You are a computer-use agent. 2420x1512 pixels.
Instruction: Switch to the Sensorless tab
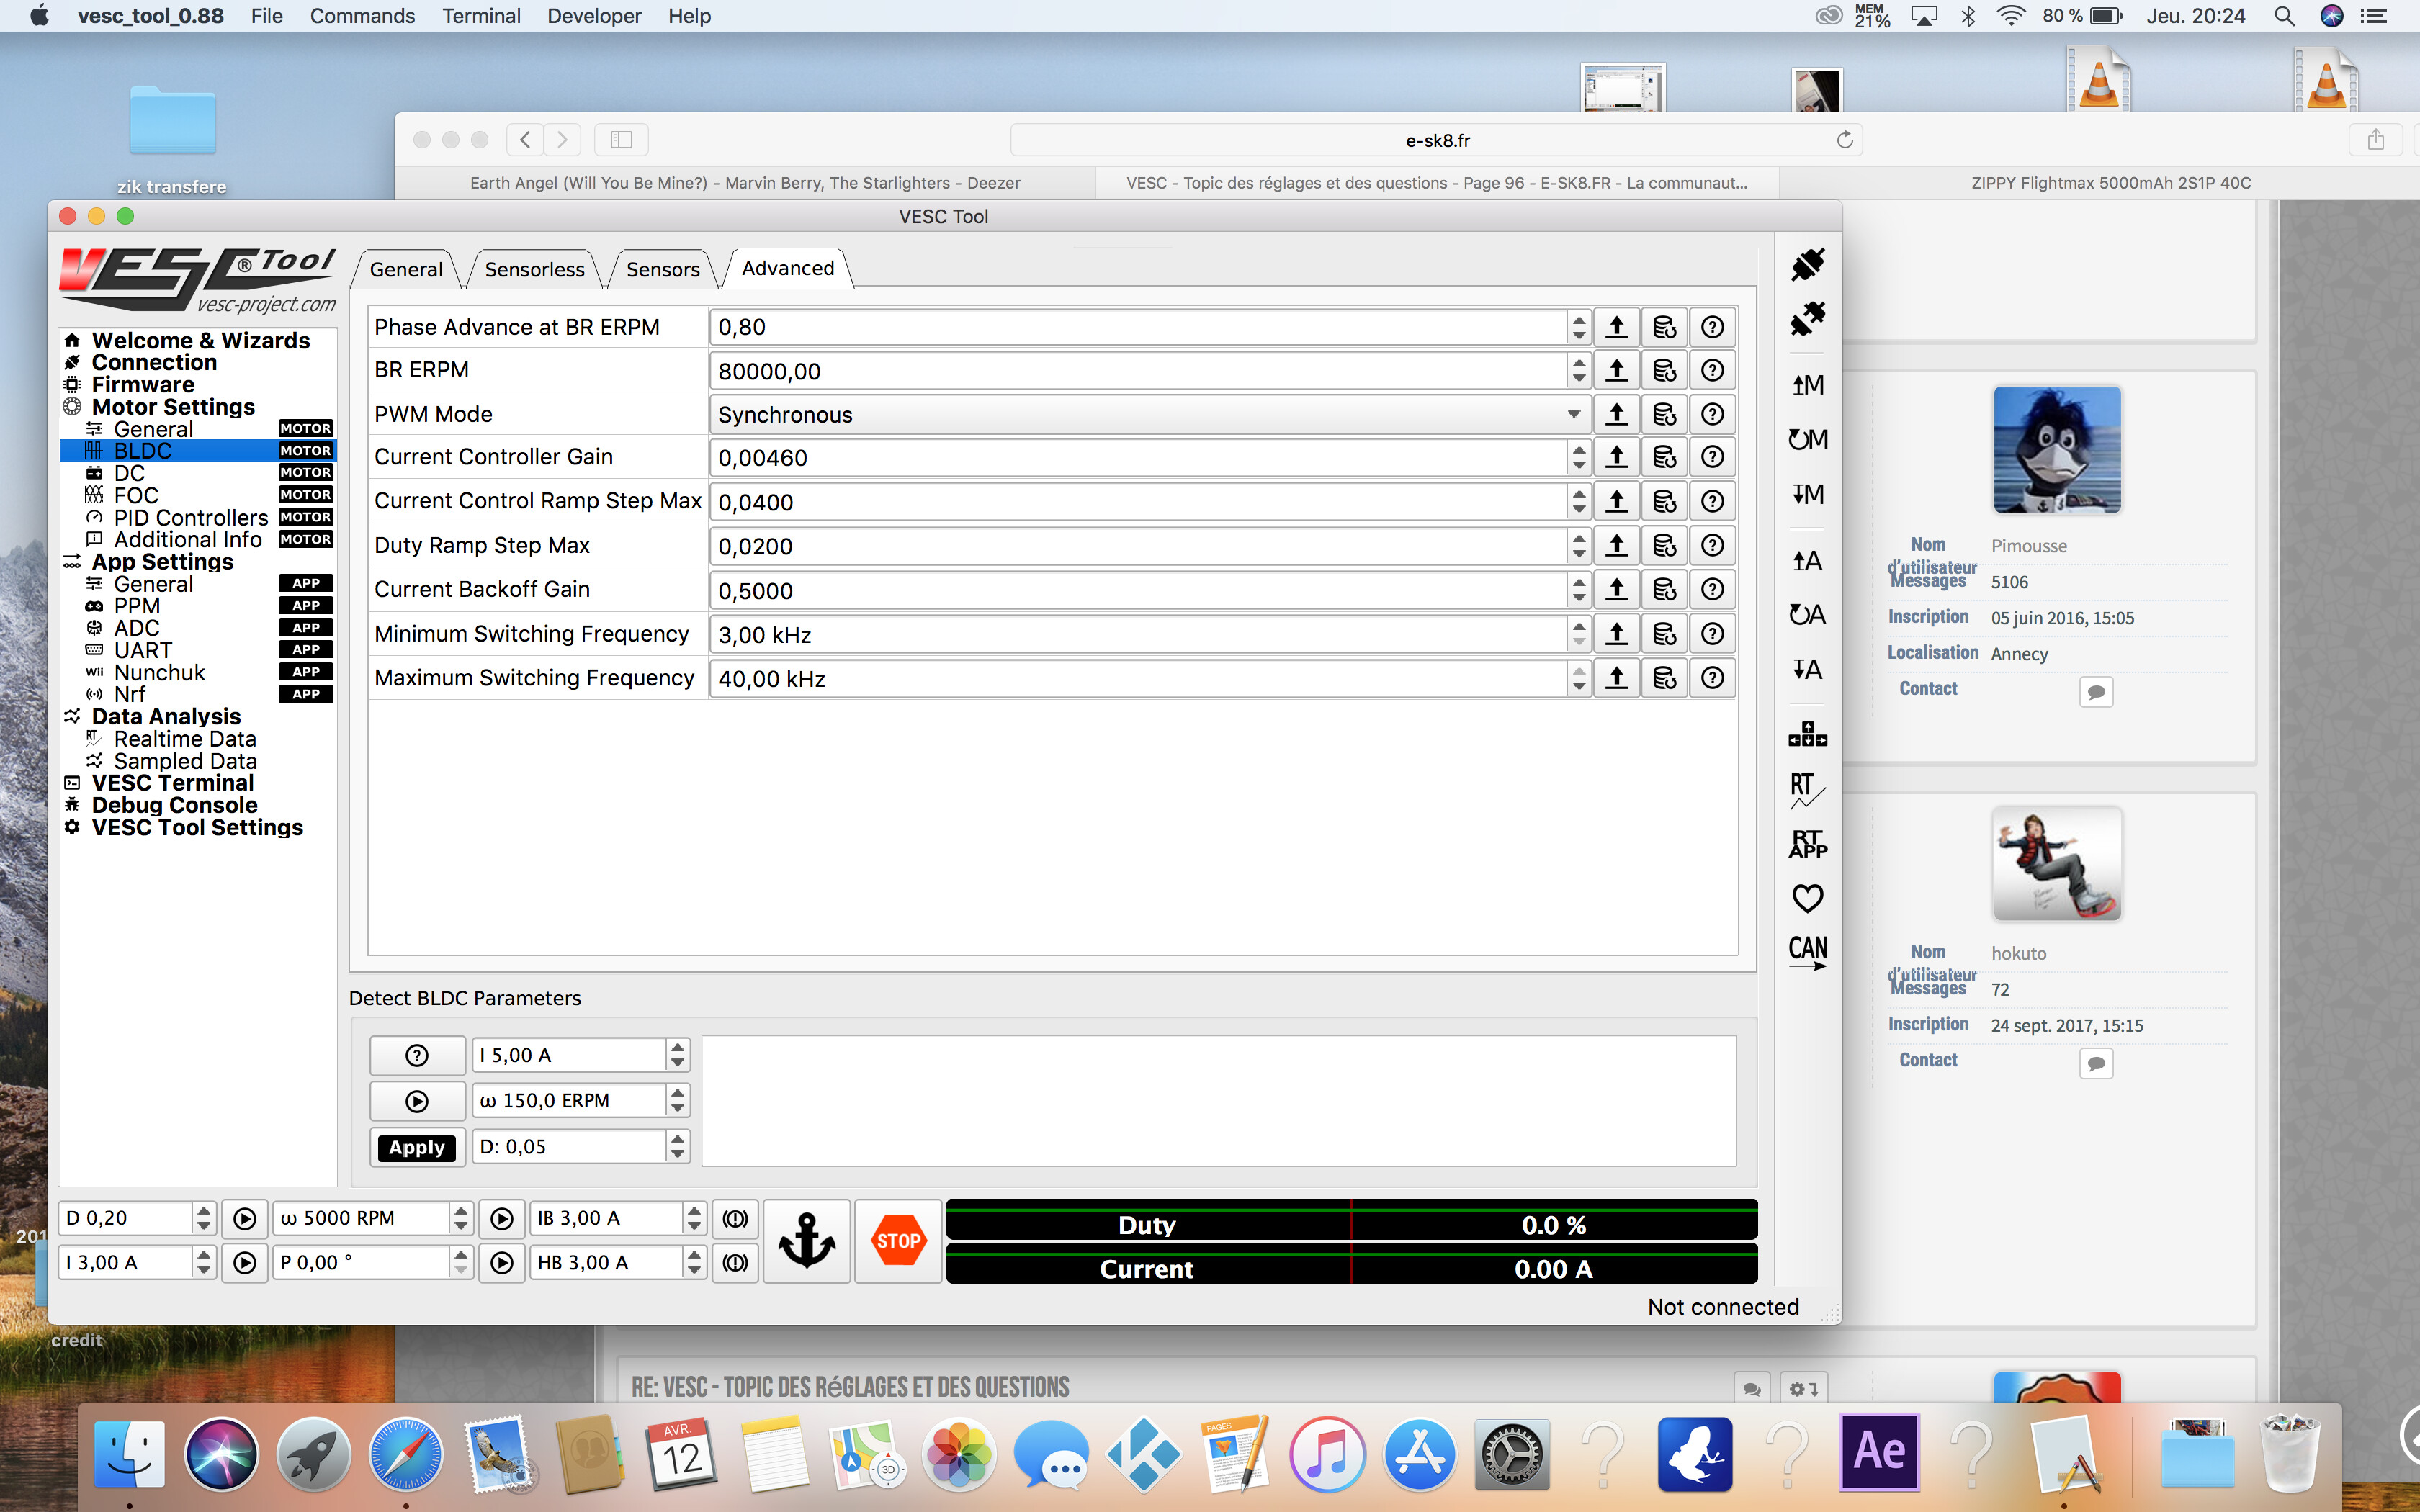point(534,269)
